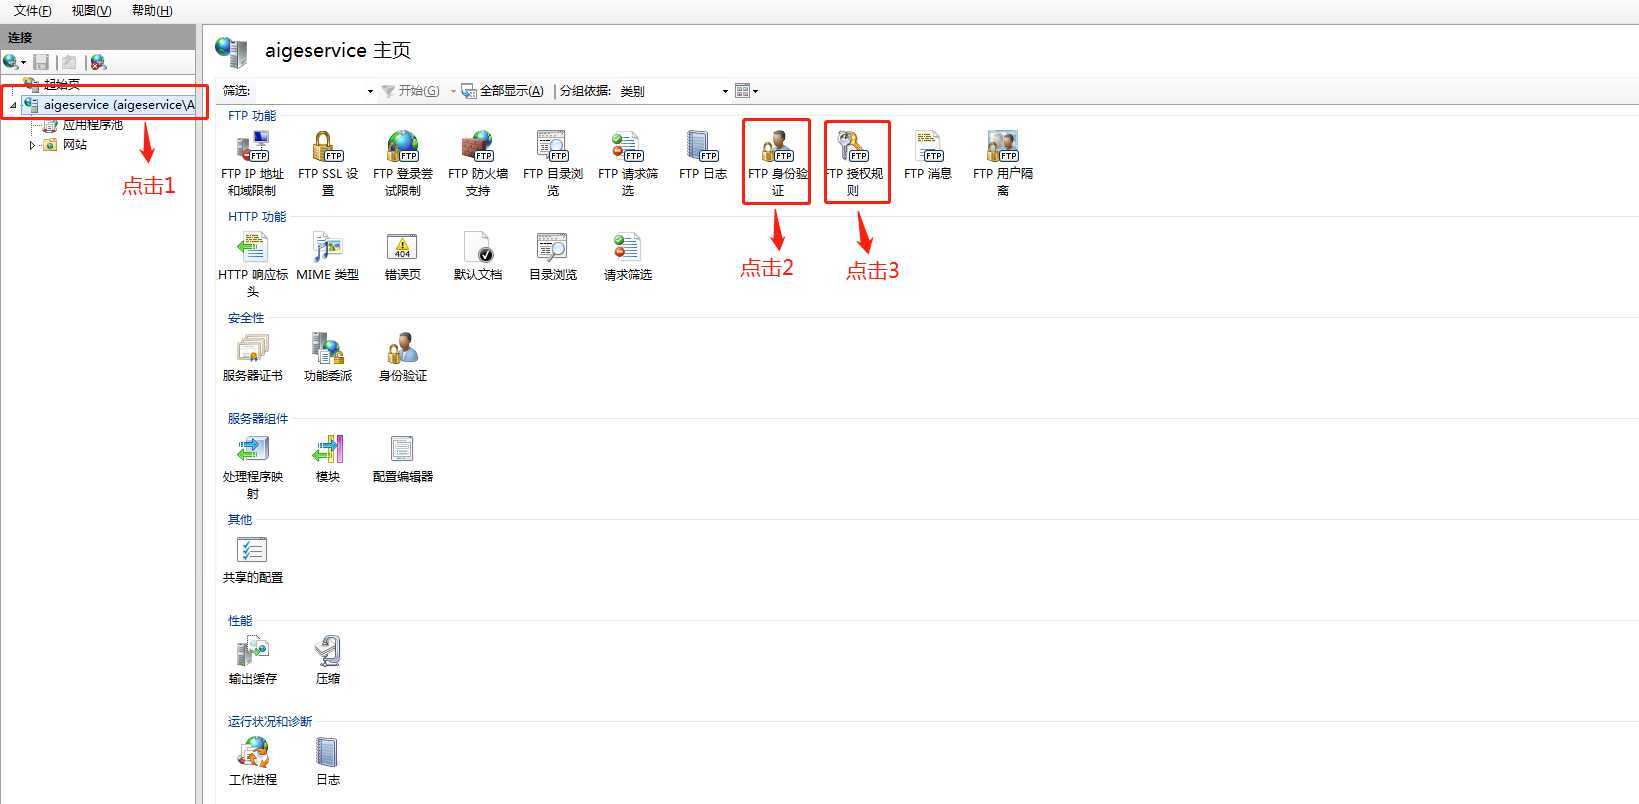
Task: Open FTP SSL 设置 icon
Action: coord(327,164)
